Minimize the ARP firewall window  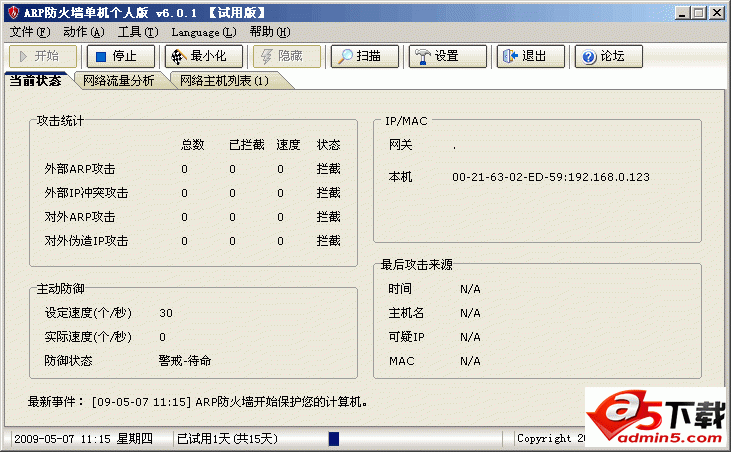(683, 13)
